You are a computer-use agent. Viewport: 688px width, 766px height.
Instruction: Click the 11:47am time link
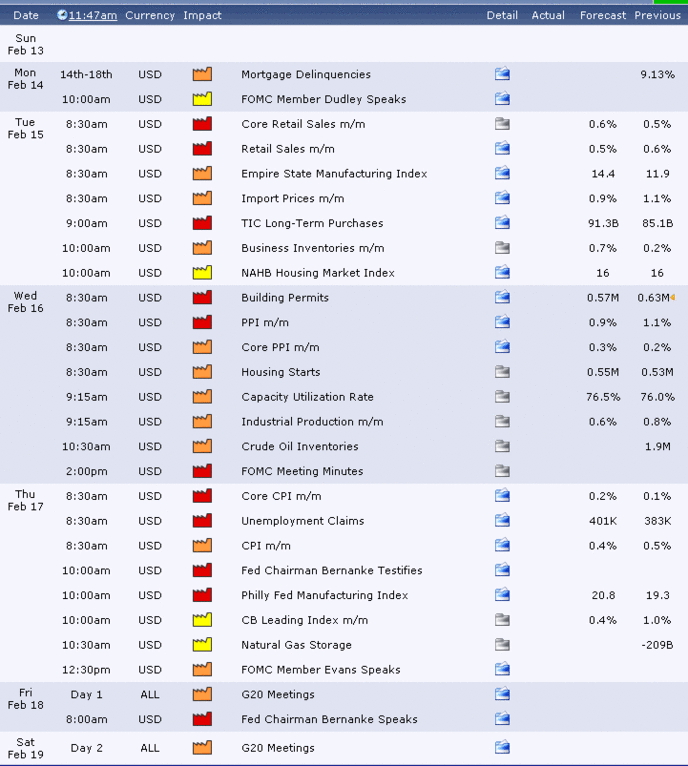pos(93,16)
